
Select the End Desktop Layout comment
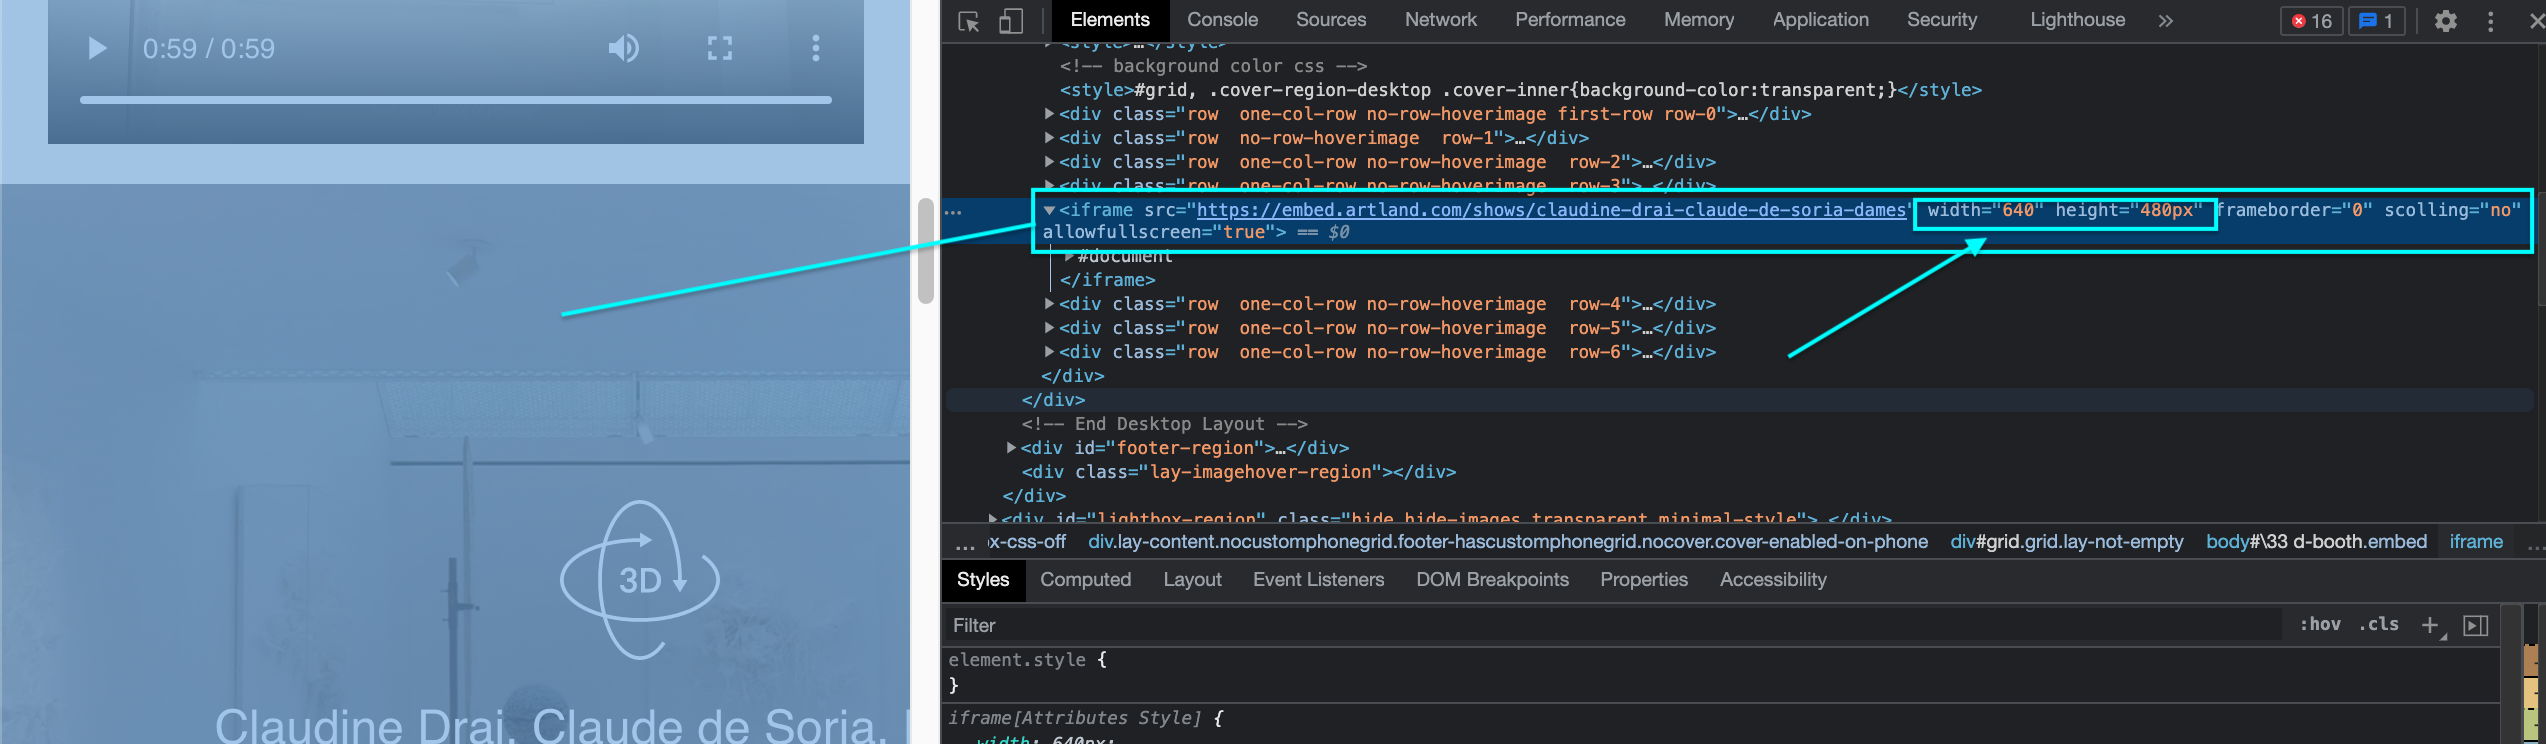[x=1165, y=424]
